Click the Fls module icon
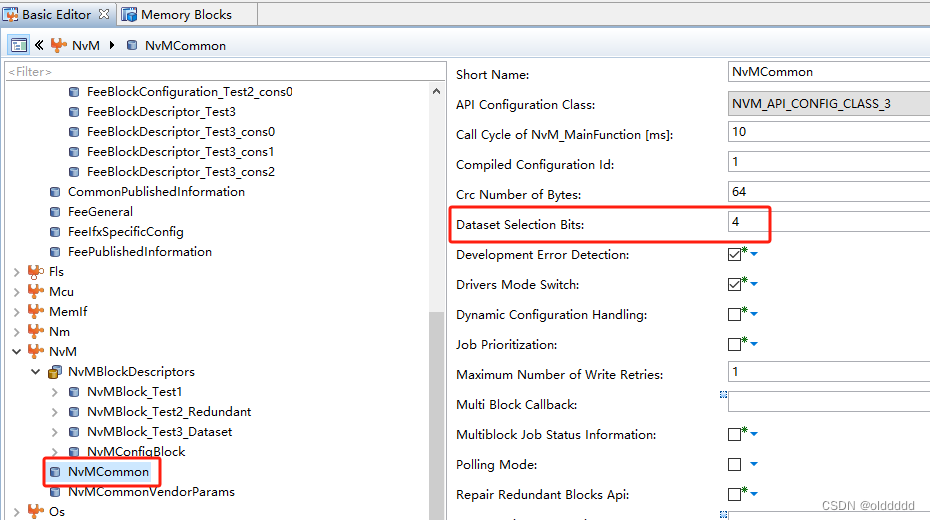This screenshot has height=520, width=930. click(x=36, y=272)
